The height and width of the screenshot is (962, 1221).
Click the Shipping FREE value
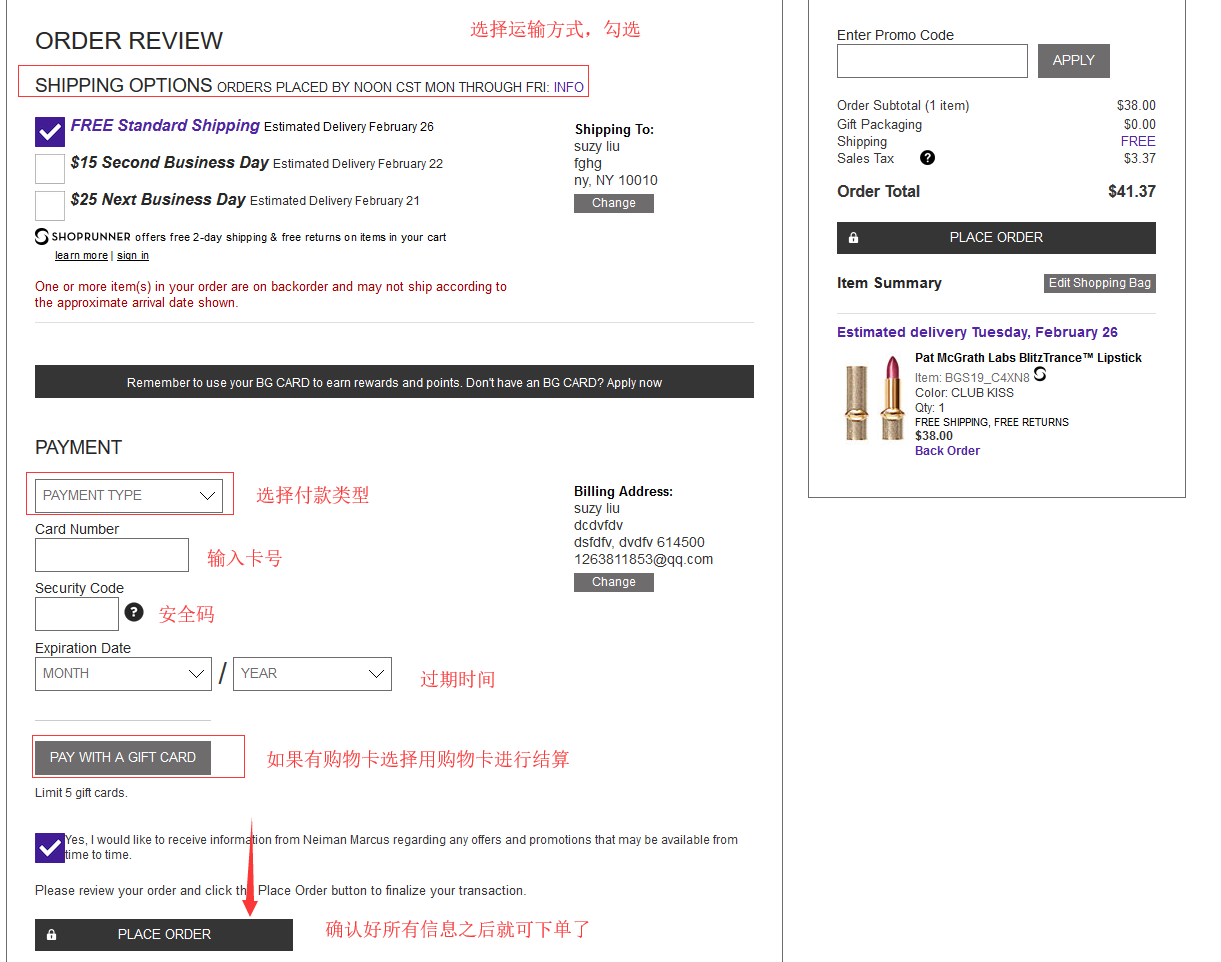click(x=1138, y=141)
